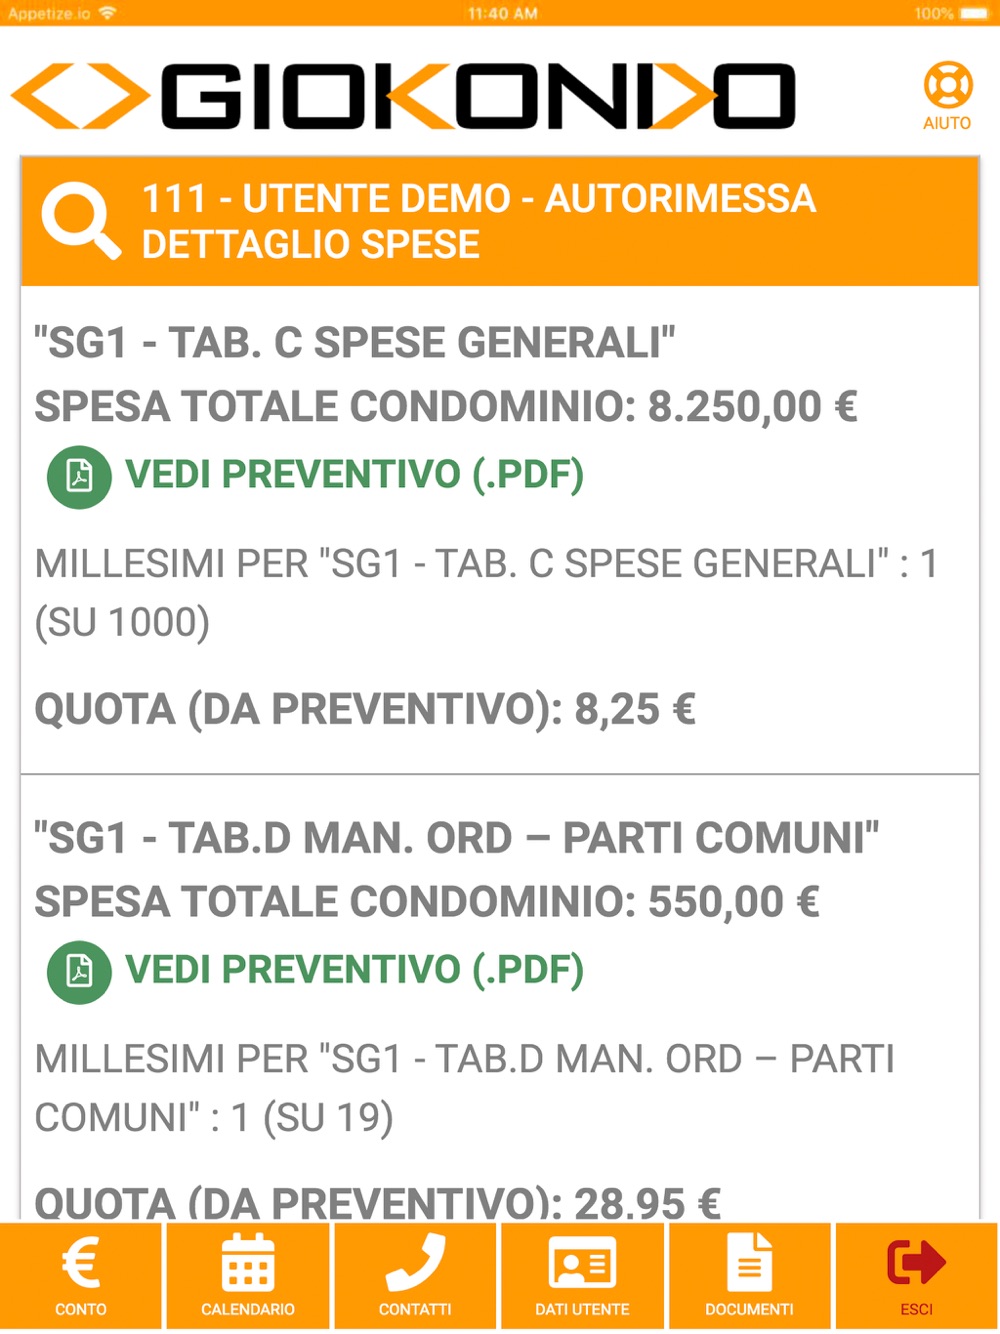Tap the magnifier search icon in header

tap(80, 221)
